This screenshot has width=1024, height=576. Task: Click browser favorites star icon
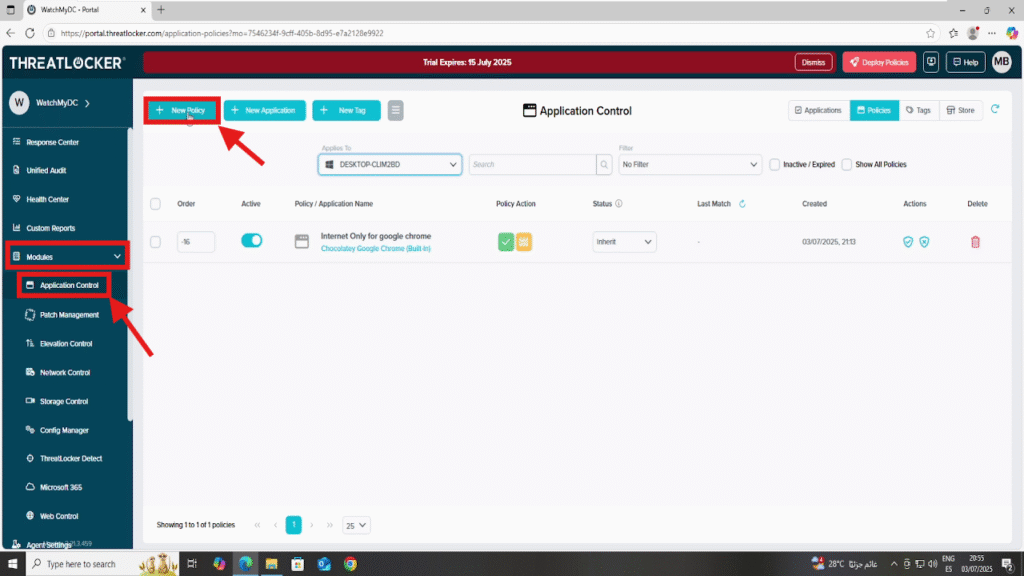click(x=930, y=33)
